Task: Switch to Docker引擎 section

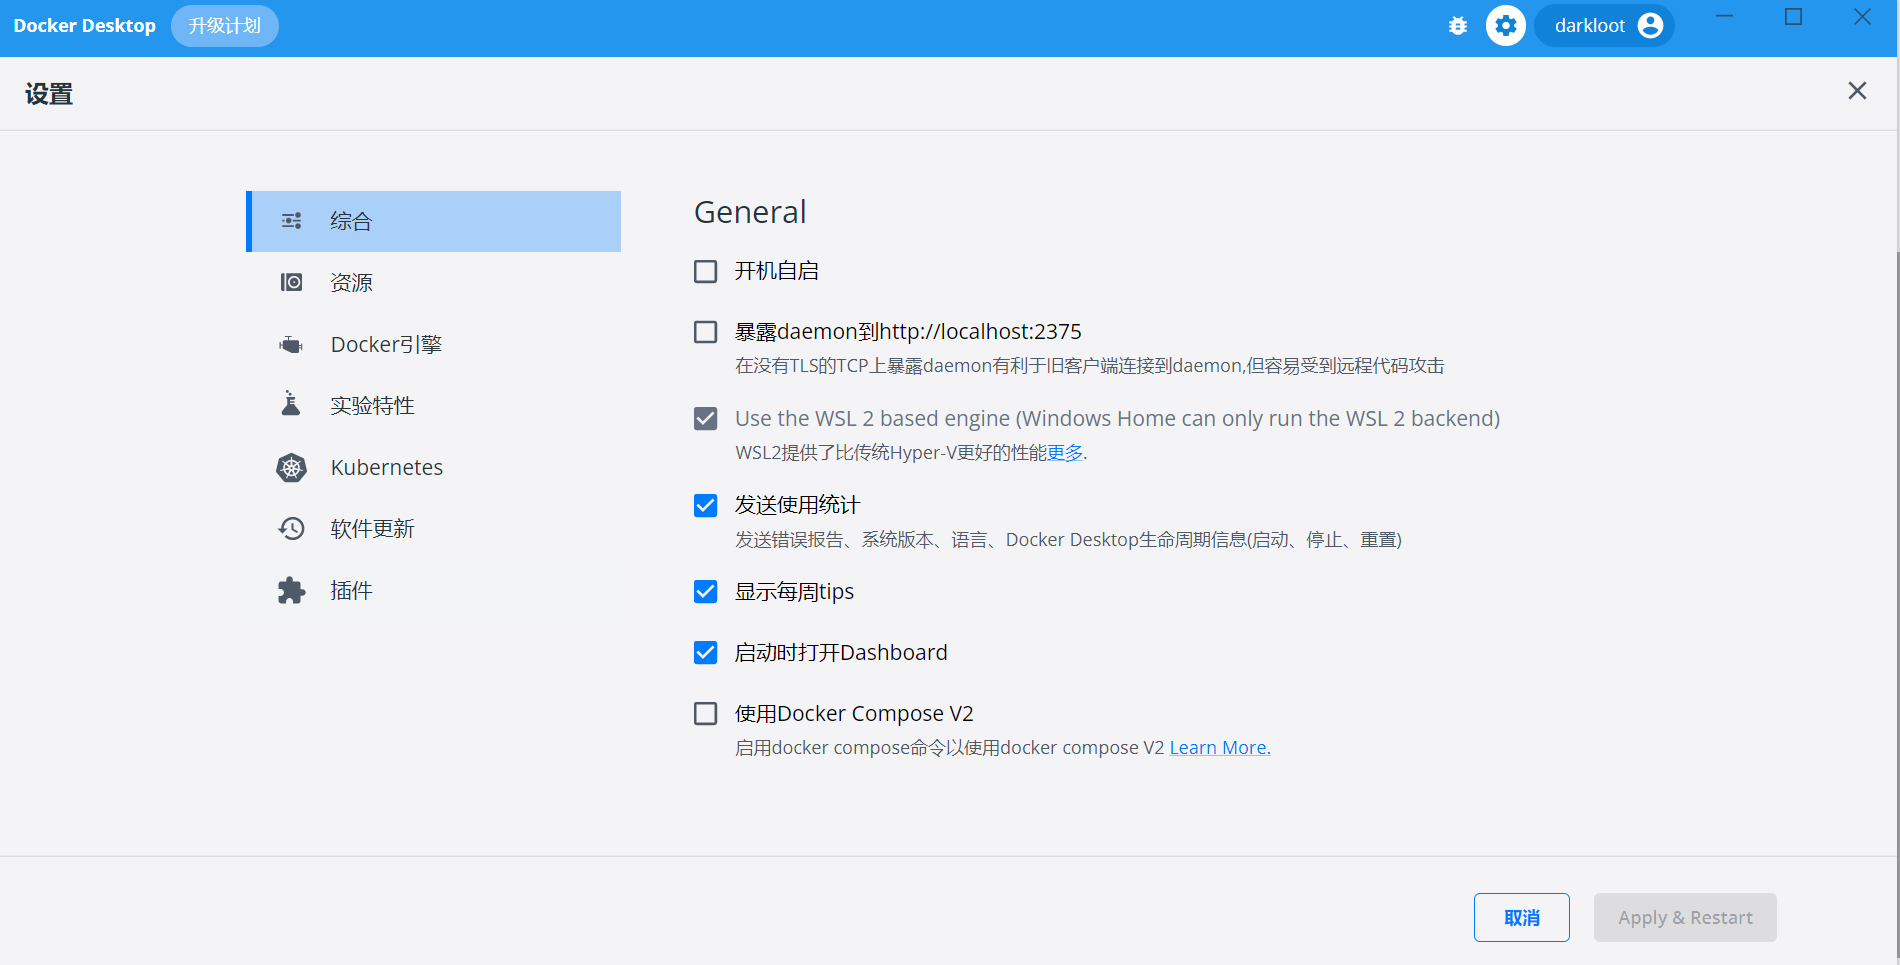Action: pos(434,344)
